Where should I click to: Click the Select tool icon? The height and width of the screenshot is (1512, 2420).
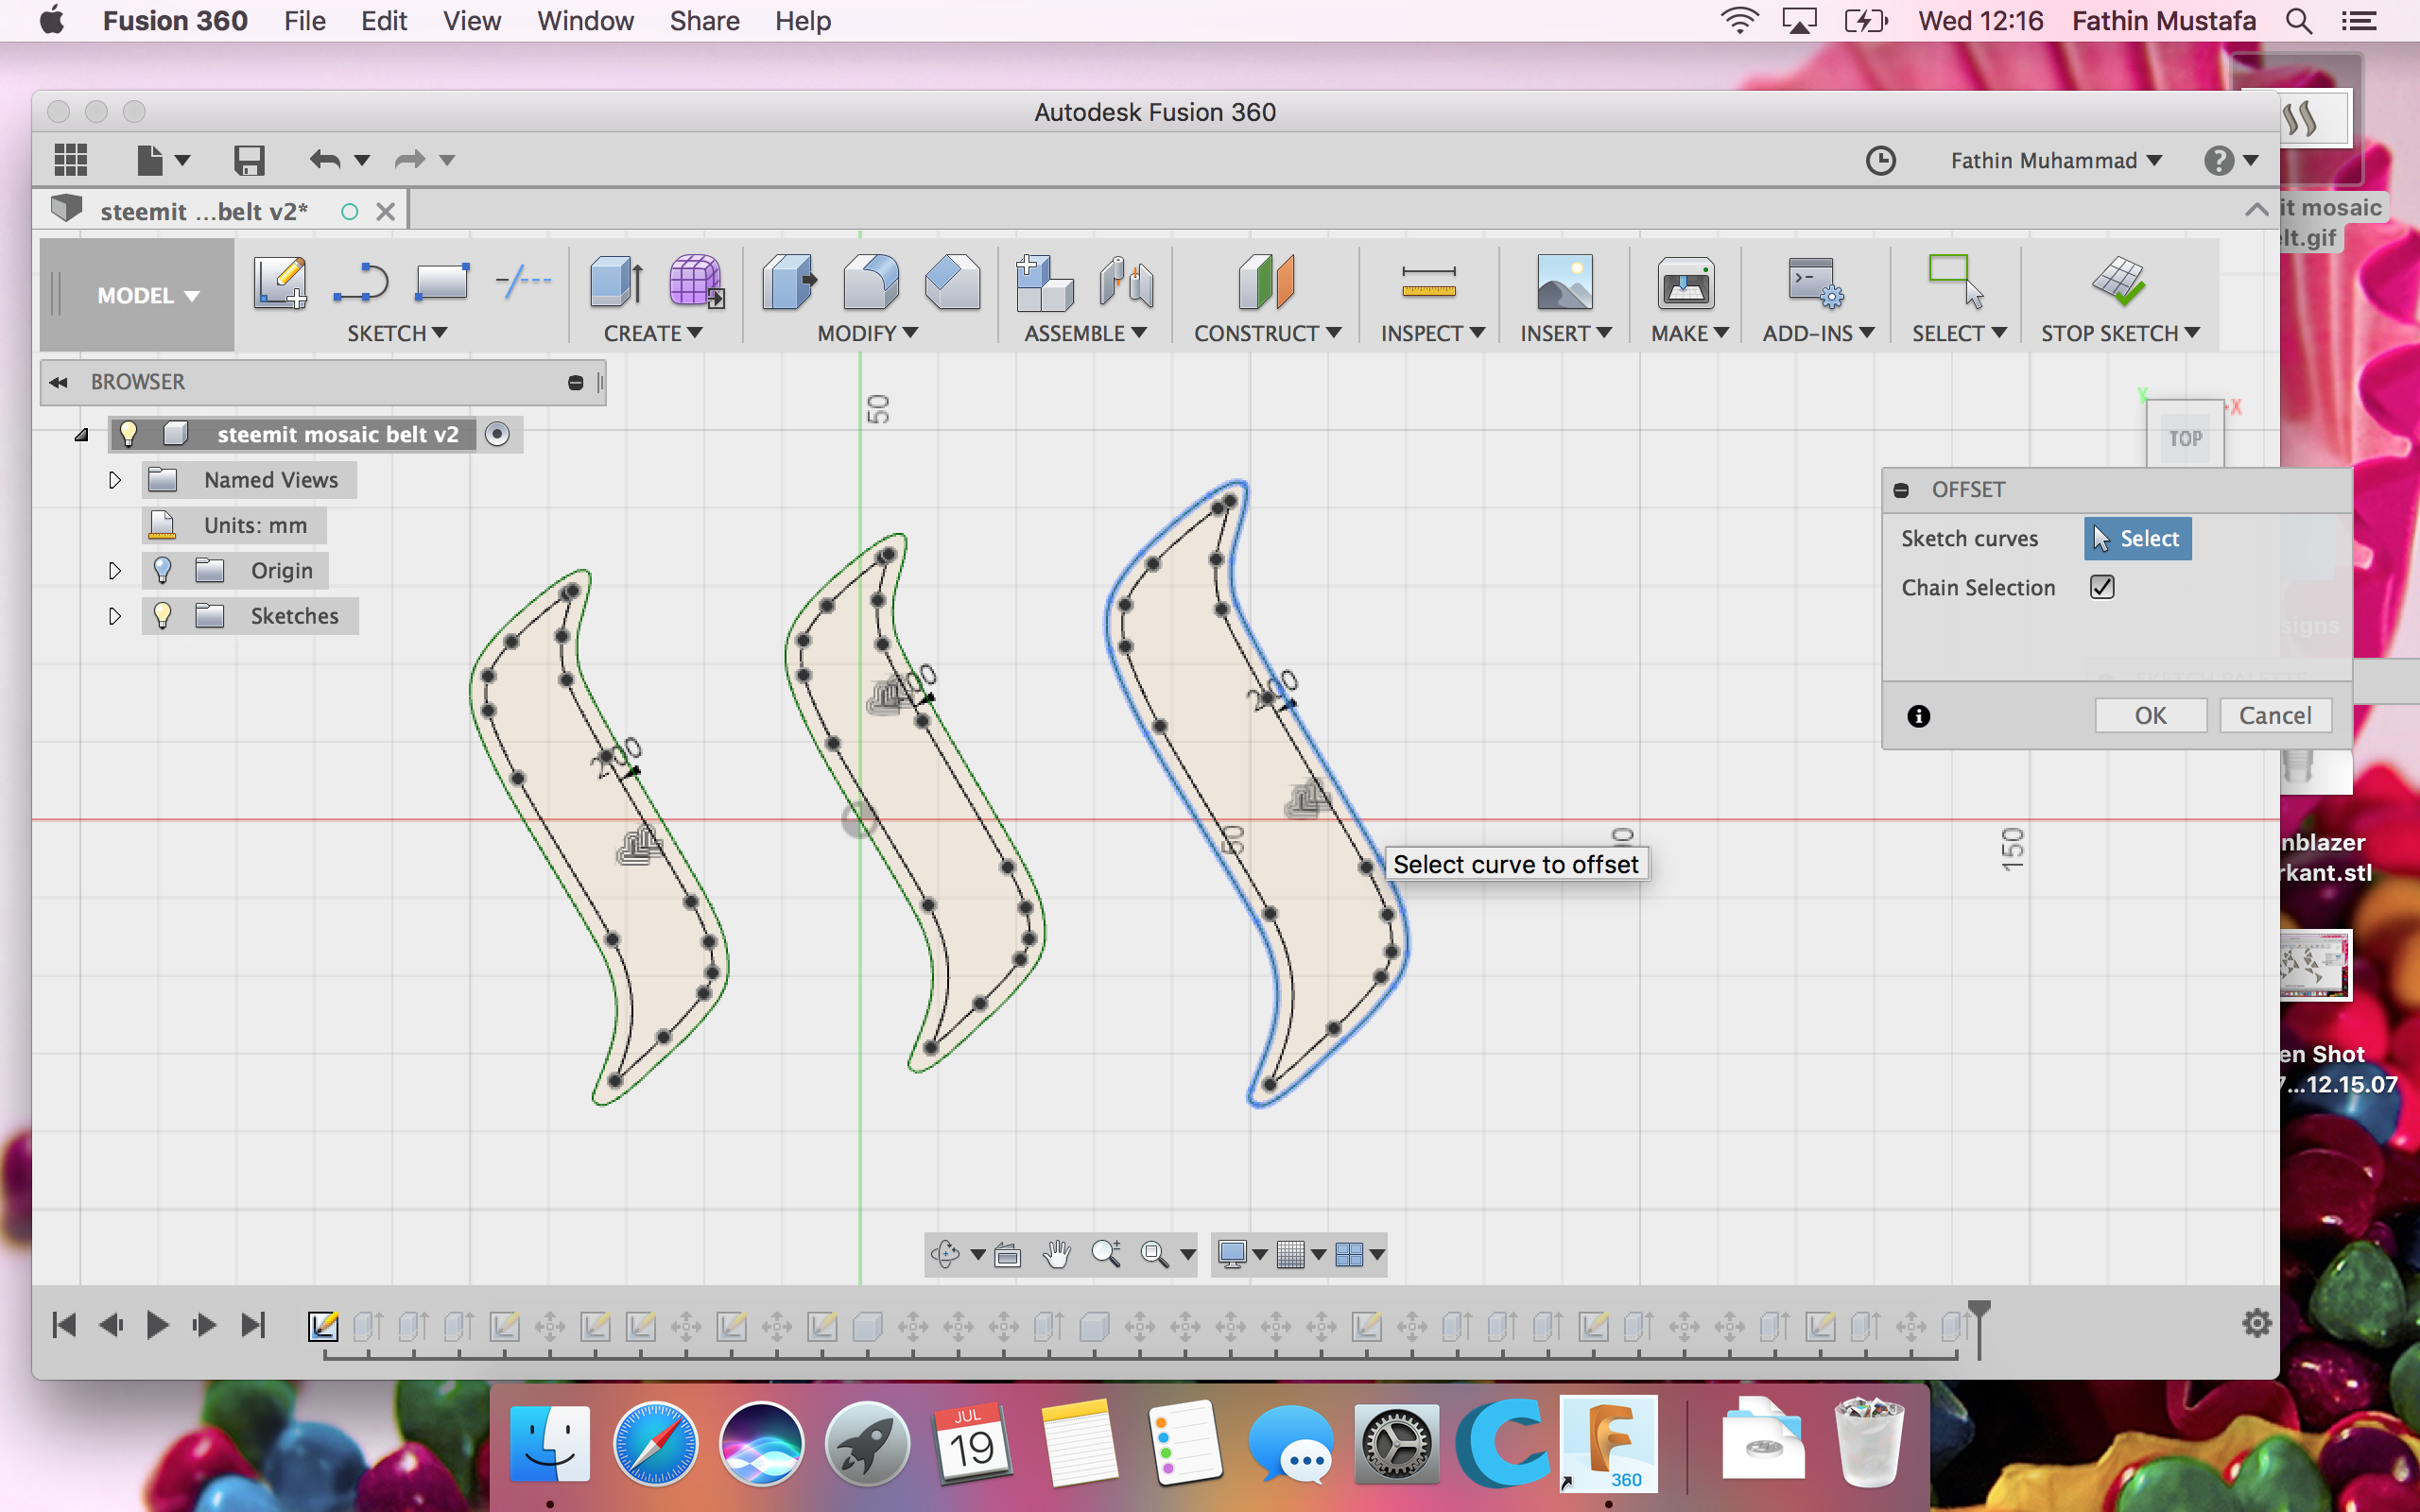pyautogui.click(x=1955, y=282)
